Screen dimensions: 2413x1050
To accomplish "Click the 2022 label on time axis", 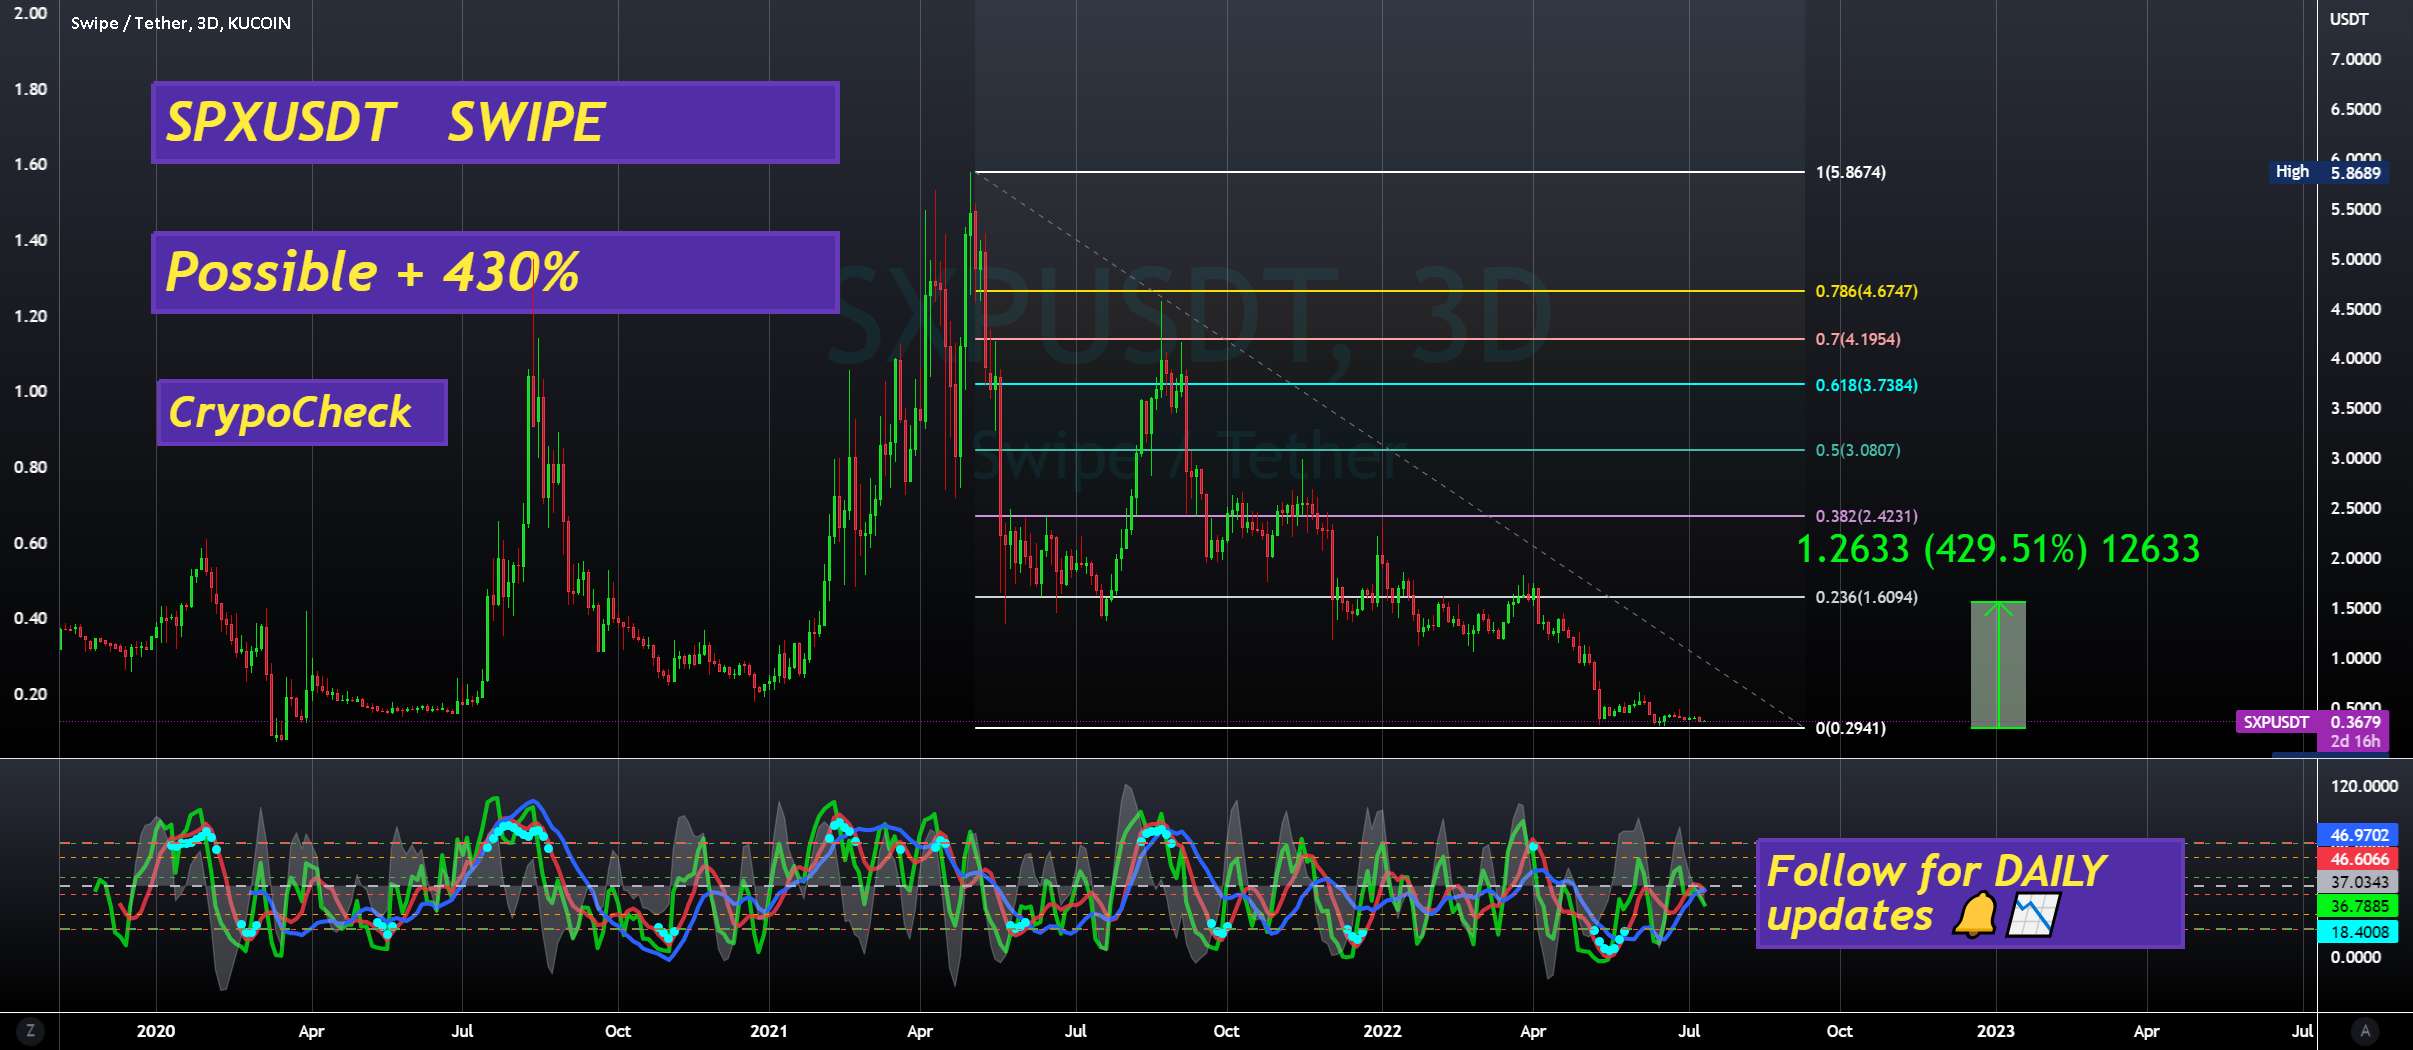I will tap(1382, 1031).
